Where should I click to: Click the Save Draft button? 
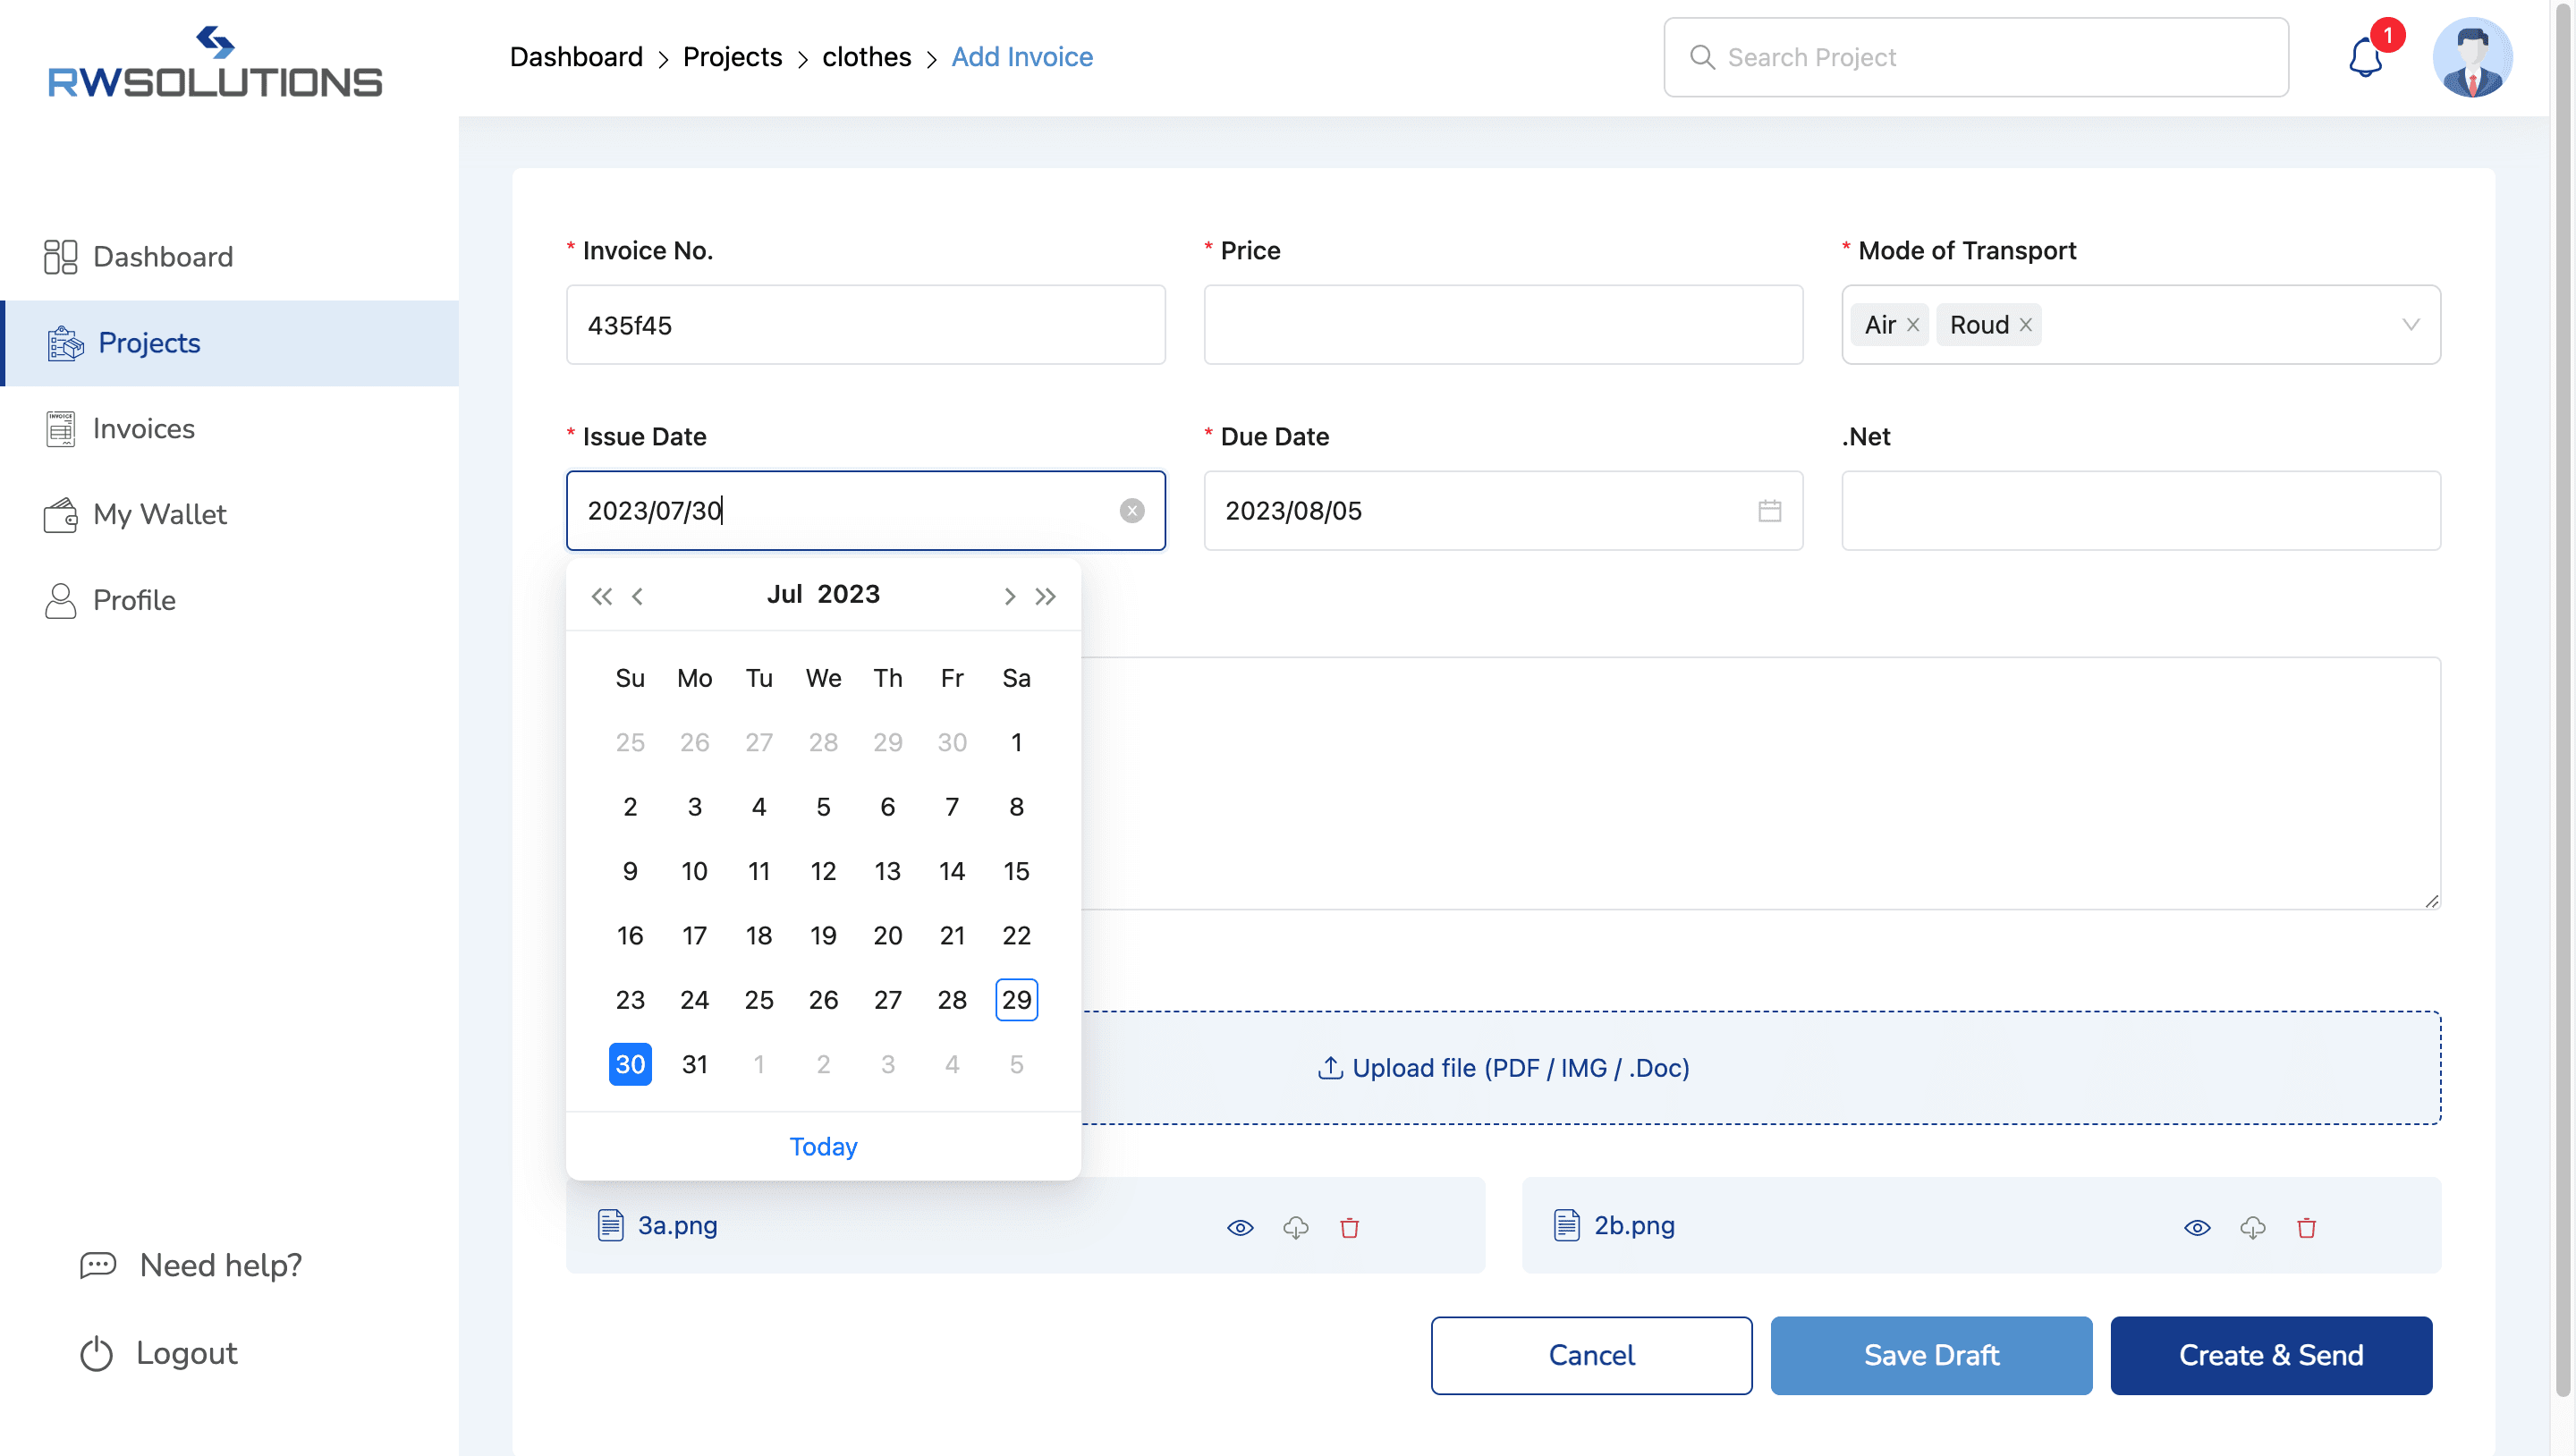(1931, 1356)
